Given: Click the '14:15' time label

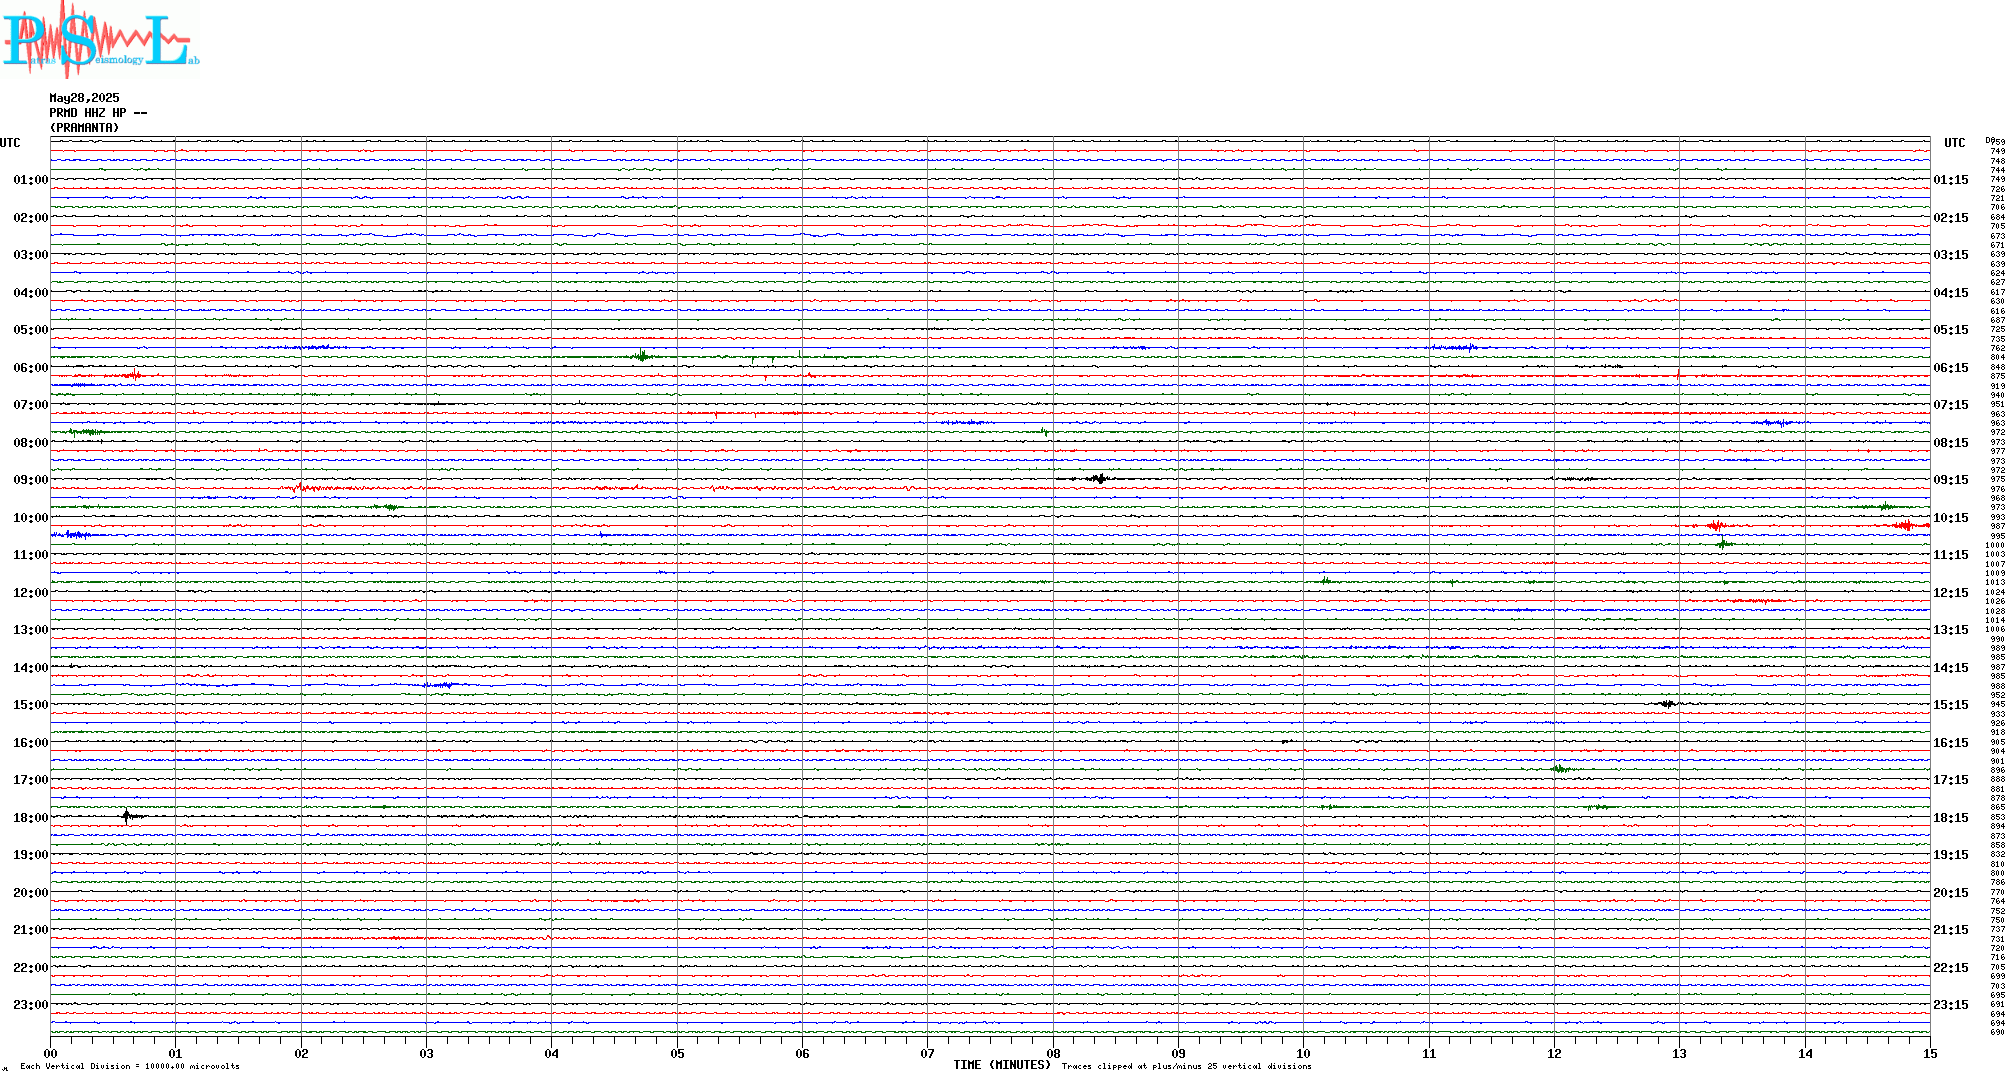Looking at the screenshot, I should [1951, 668].
